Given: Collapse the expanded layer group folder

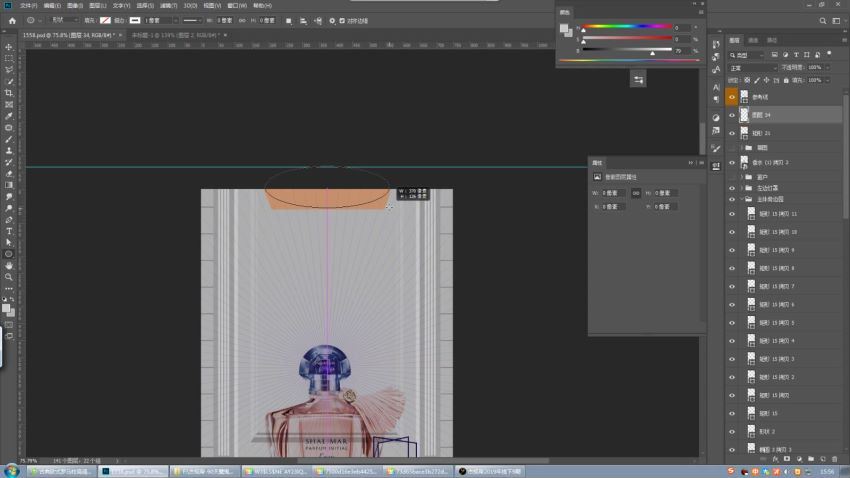Looking at the screenshot, I should tap(742, 199).
